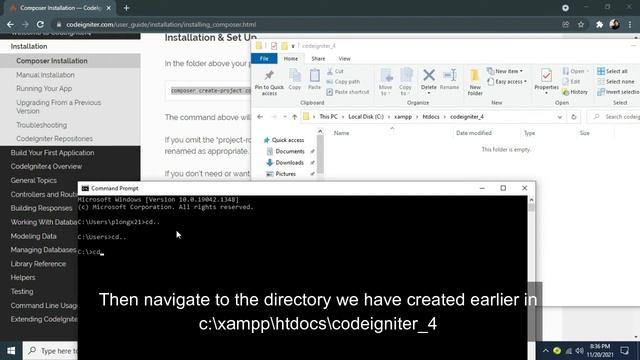The width and height of the screenshot is (640, 360).
Task: Reload the Chrome page
Action: point(40,24)
